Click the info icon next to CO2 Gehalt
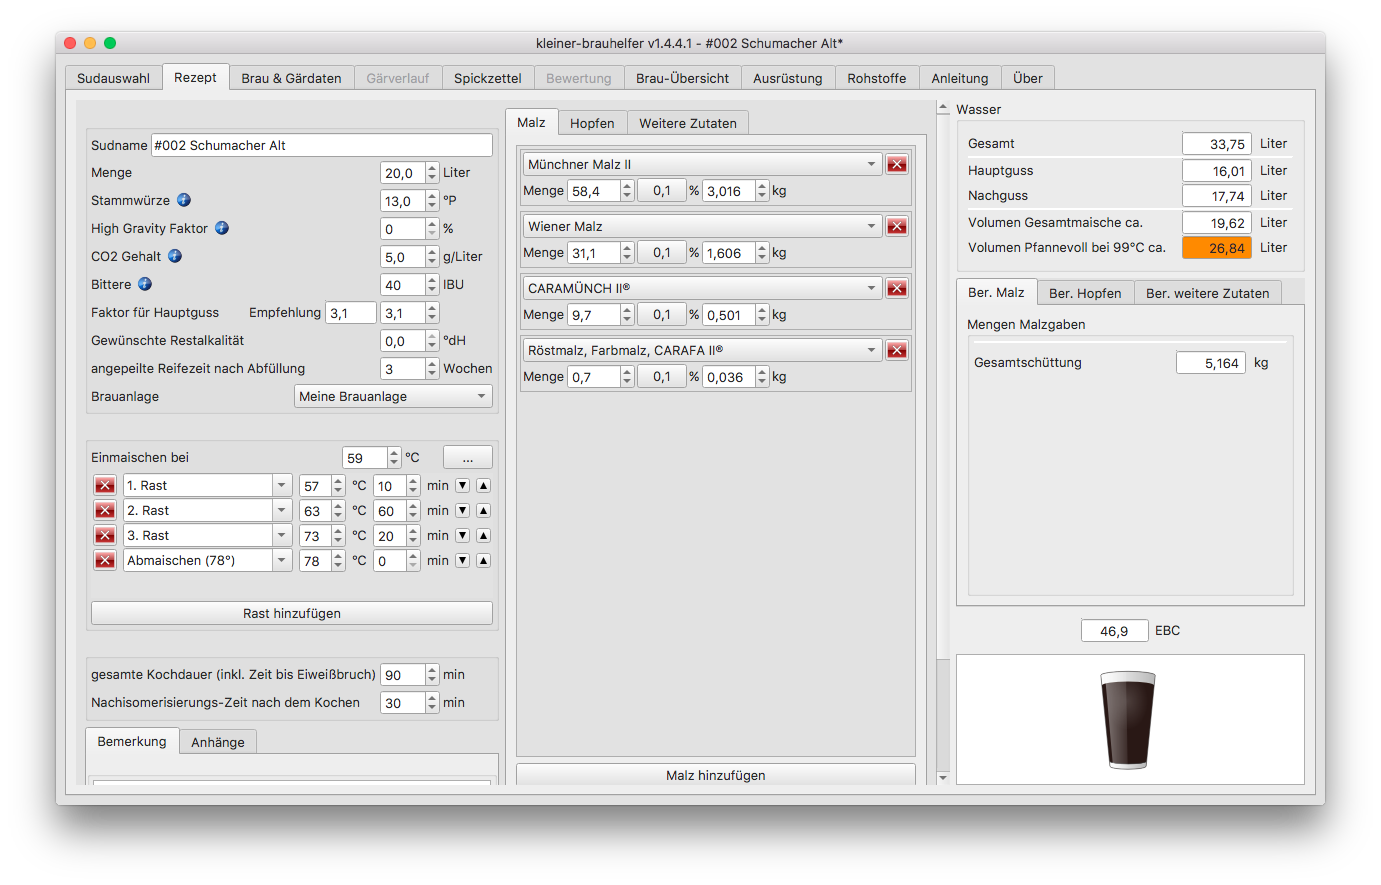Viewport: 1381px width, 885px height. click(175, 256)
